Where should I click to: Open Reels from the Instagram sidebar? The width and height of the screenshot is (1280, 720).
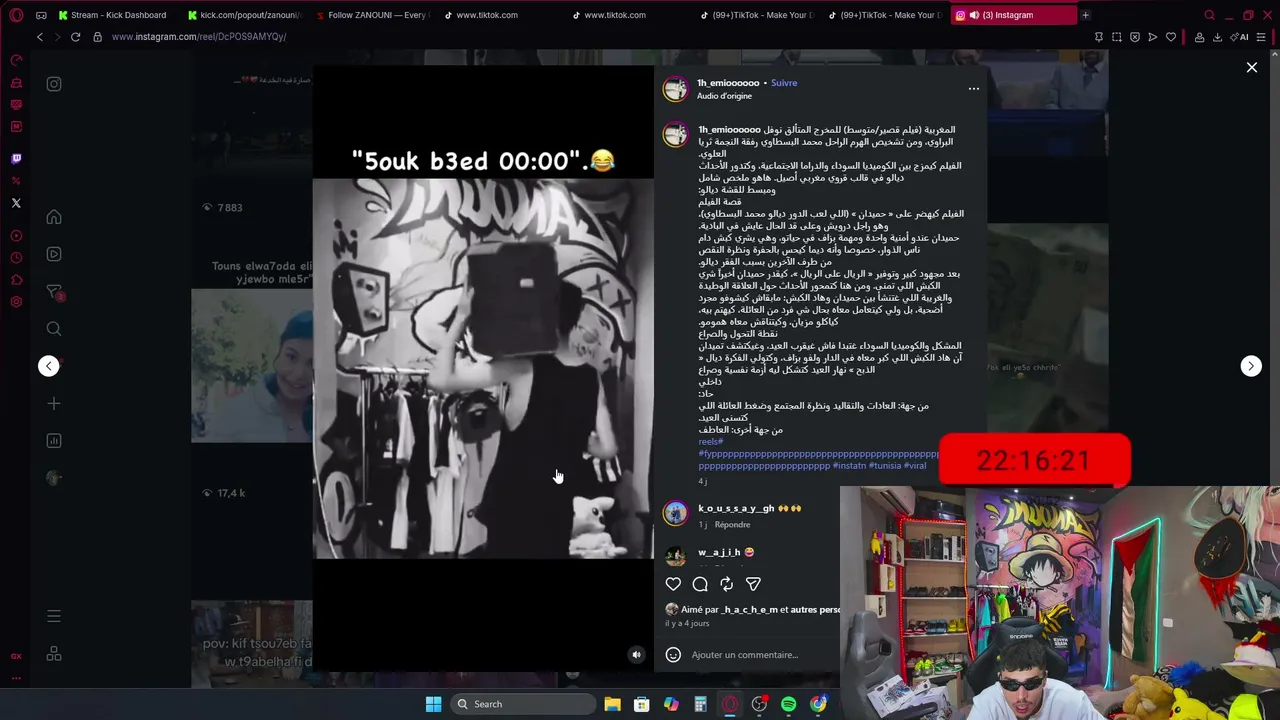[54, 254]
